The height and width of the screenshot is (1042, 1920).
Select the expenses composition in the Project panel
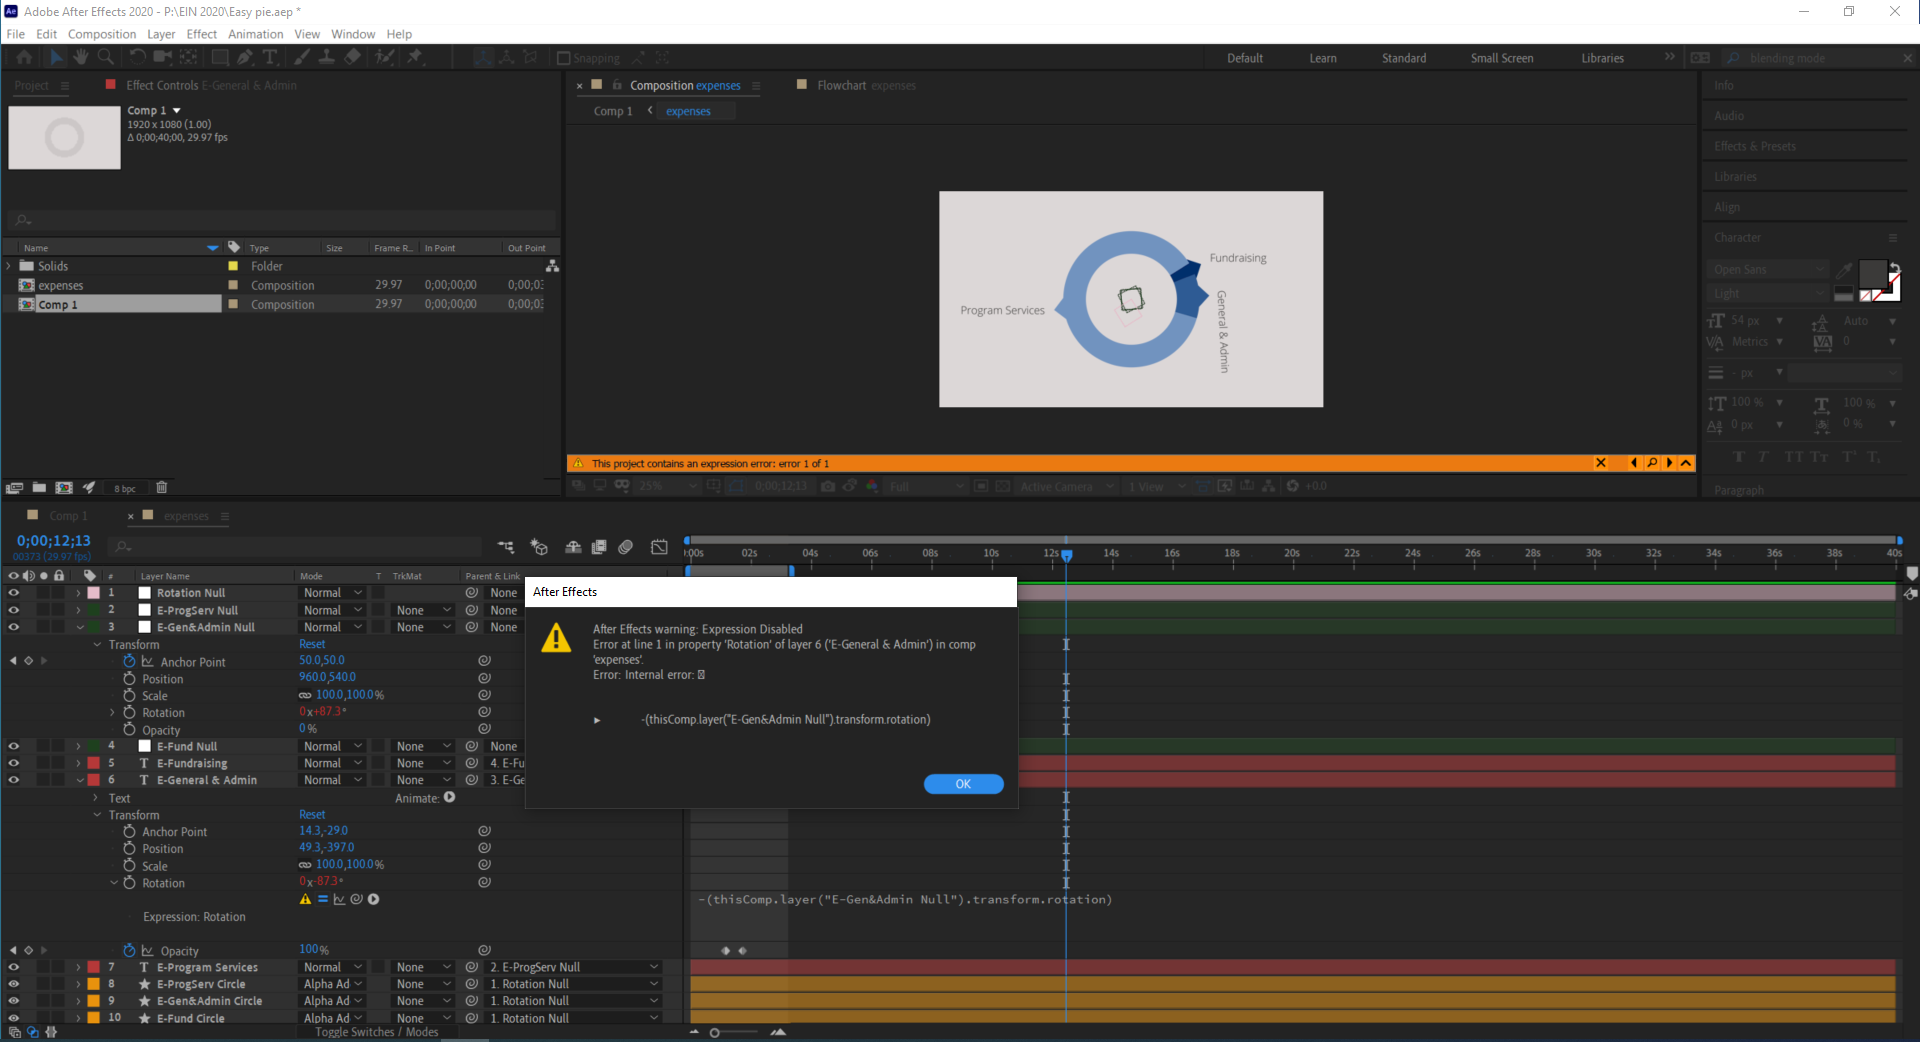[x=62, y=285]
